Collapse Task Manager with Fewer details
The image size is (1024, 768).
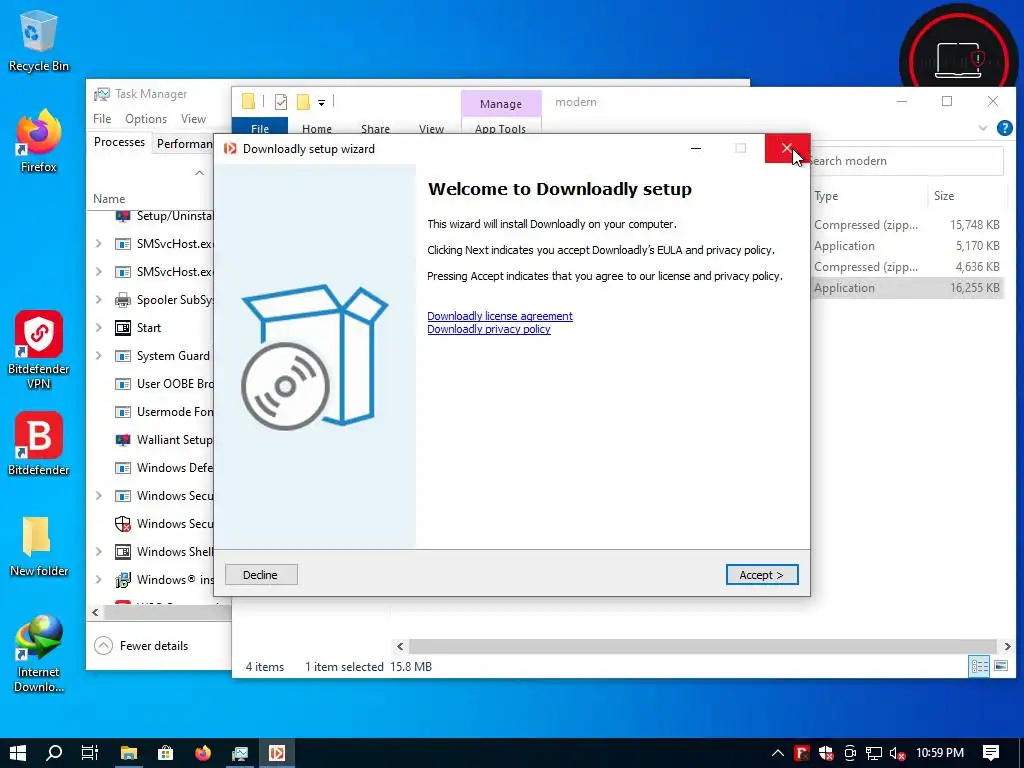142,646
